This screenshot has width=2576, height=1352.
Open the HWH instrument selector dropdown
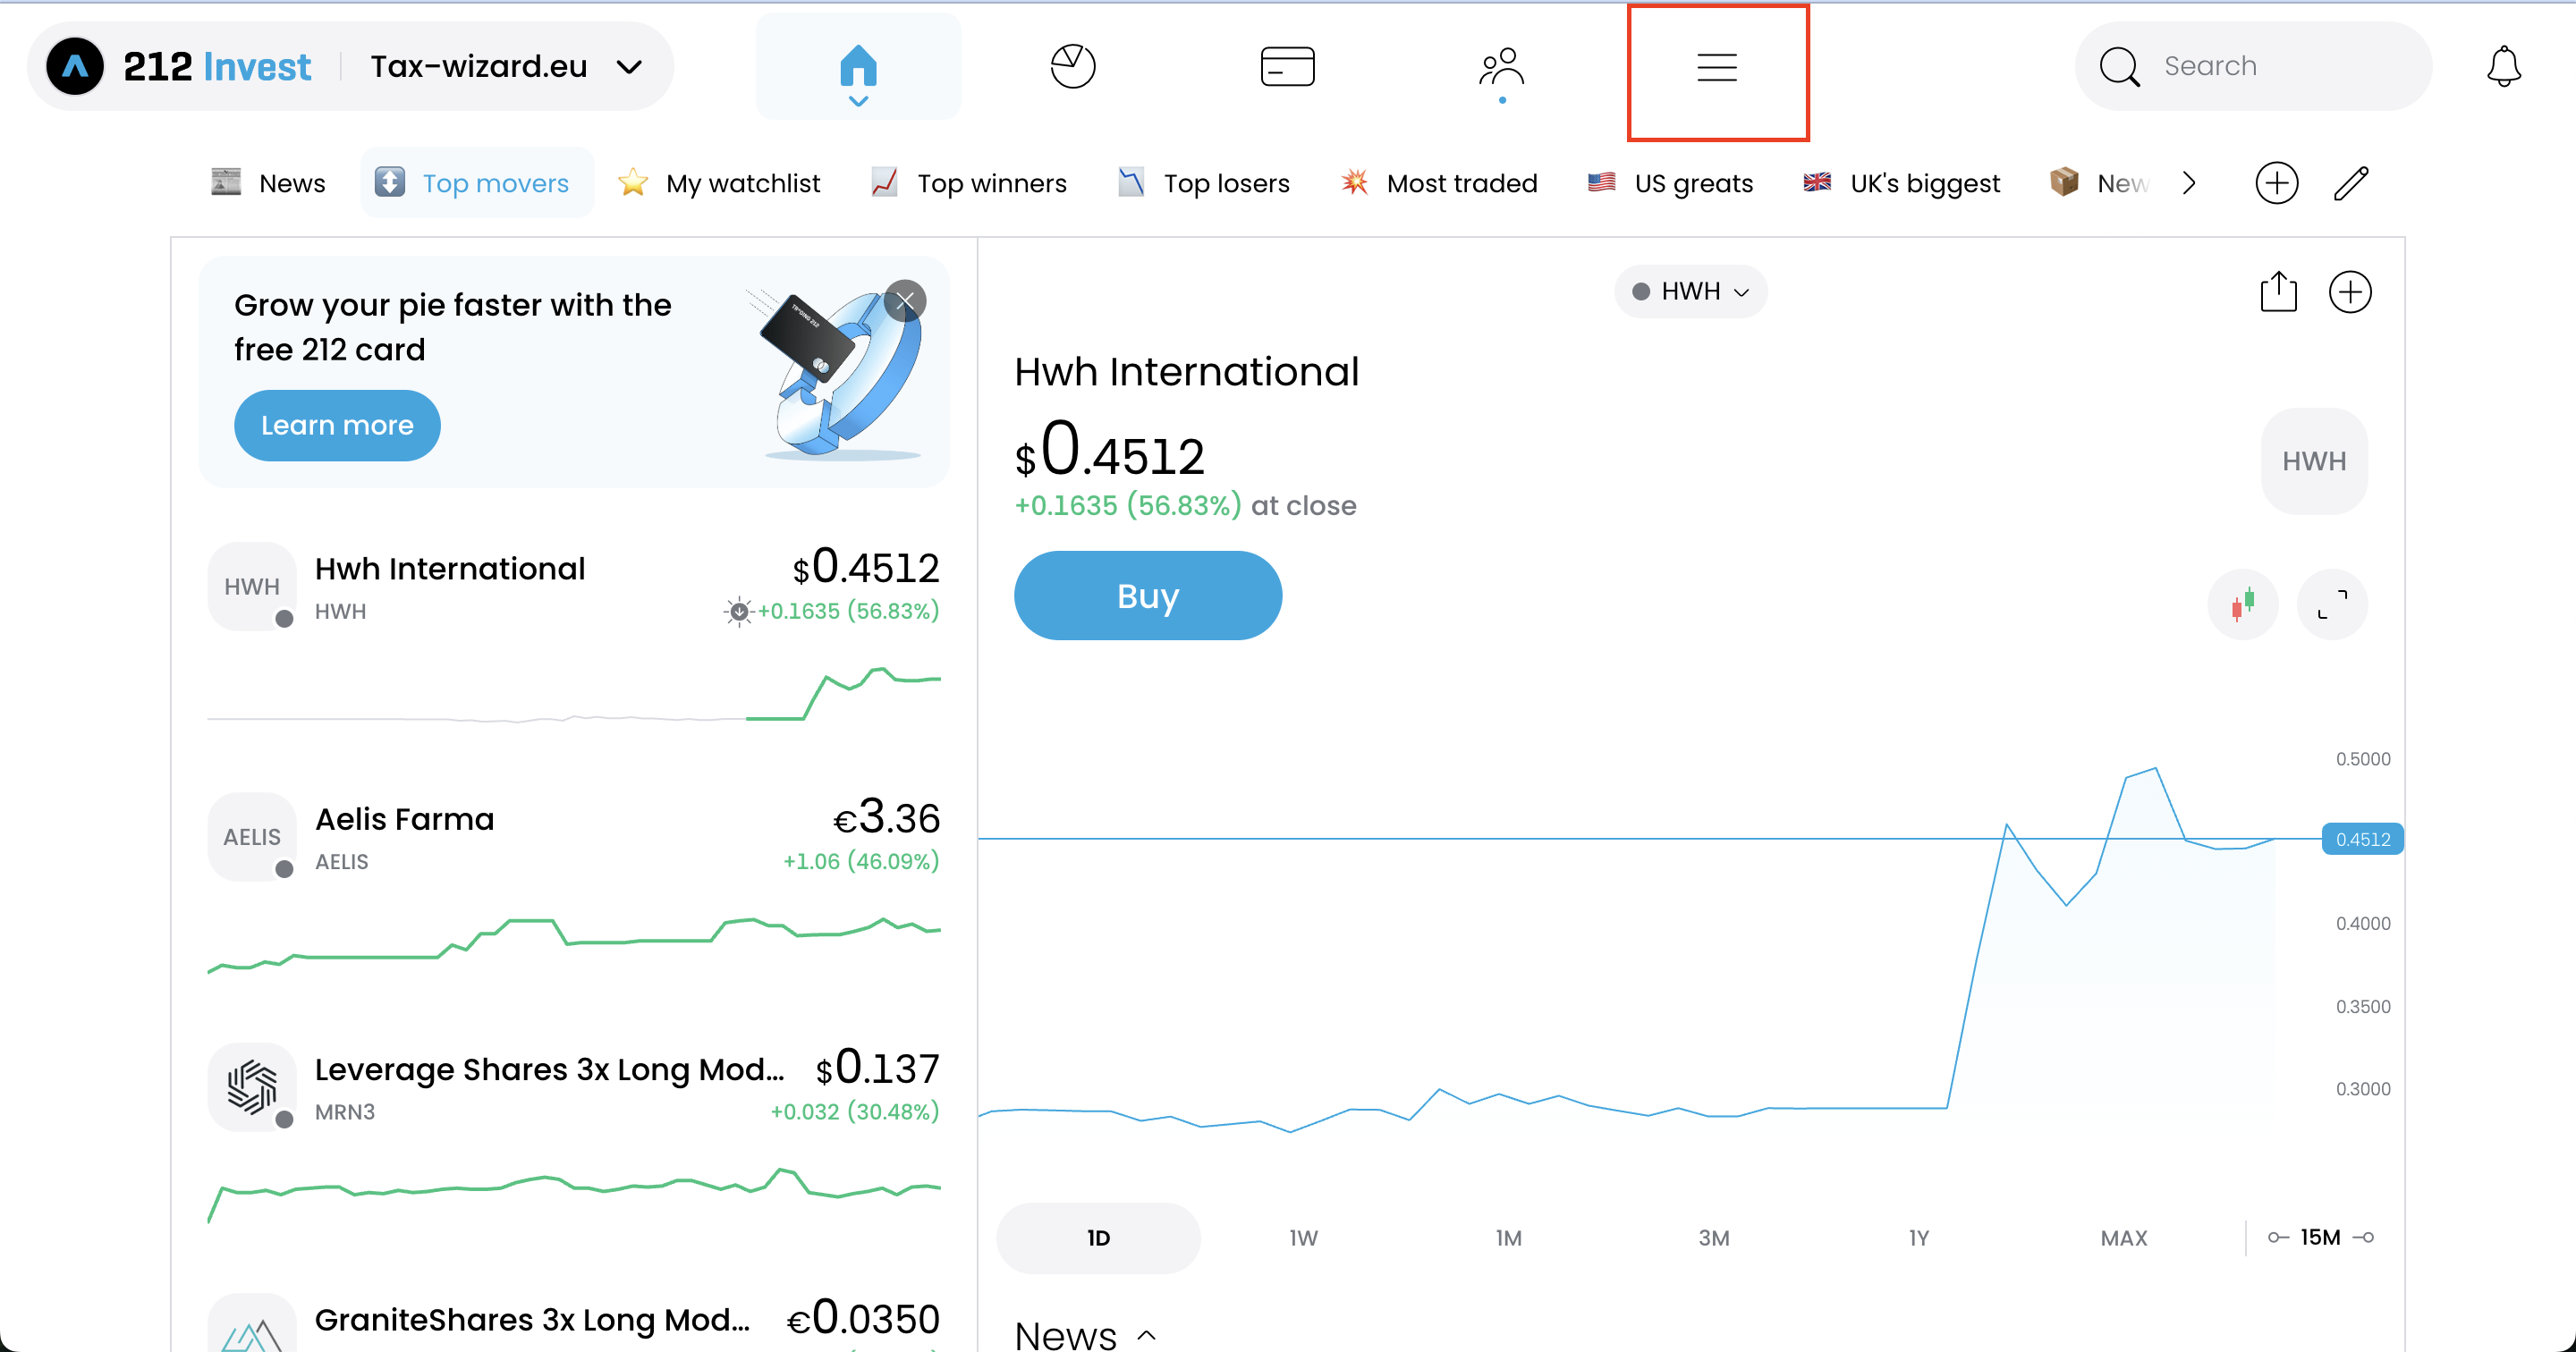(1690, 291)
